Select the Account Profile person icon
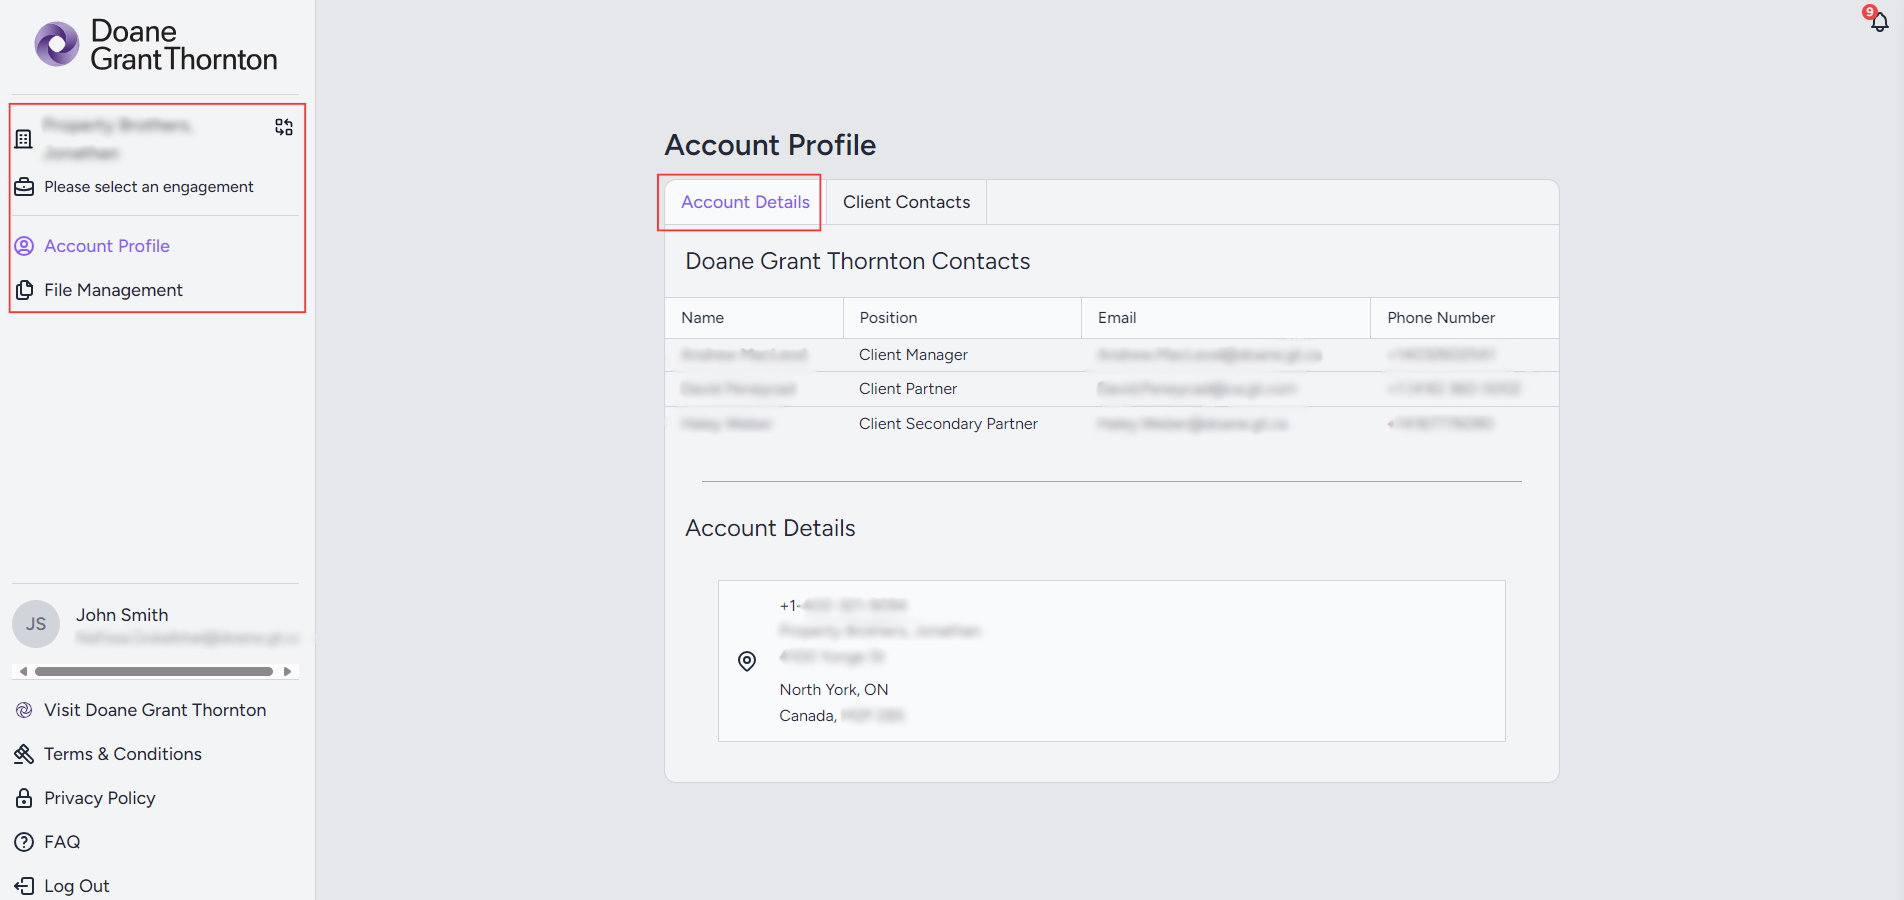This screenshot has height=900, width=1904. click(23, 245)
